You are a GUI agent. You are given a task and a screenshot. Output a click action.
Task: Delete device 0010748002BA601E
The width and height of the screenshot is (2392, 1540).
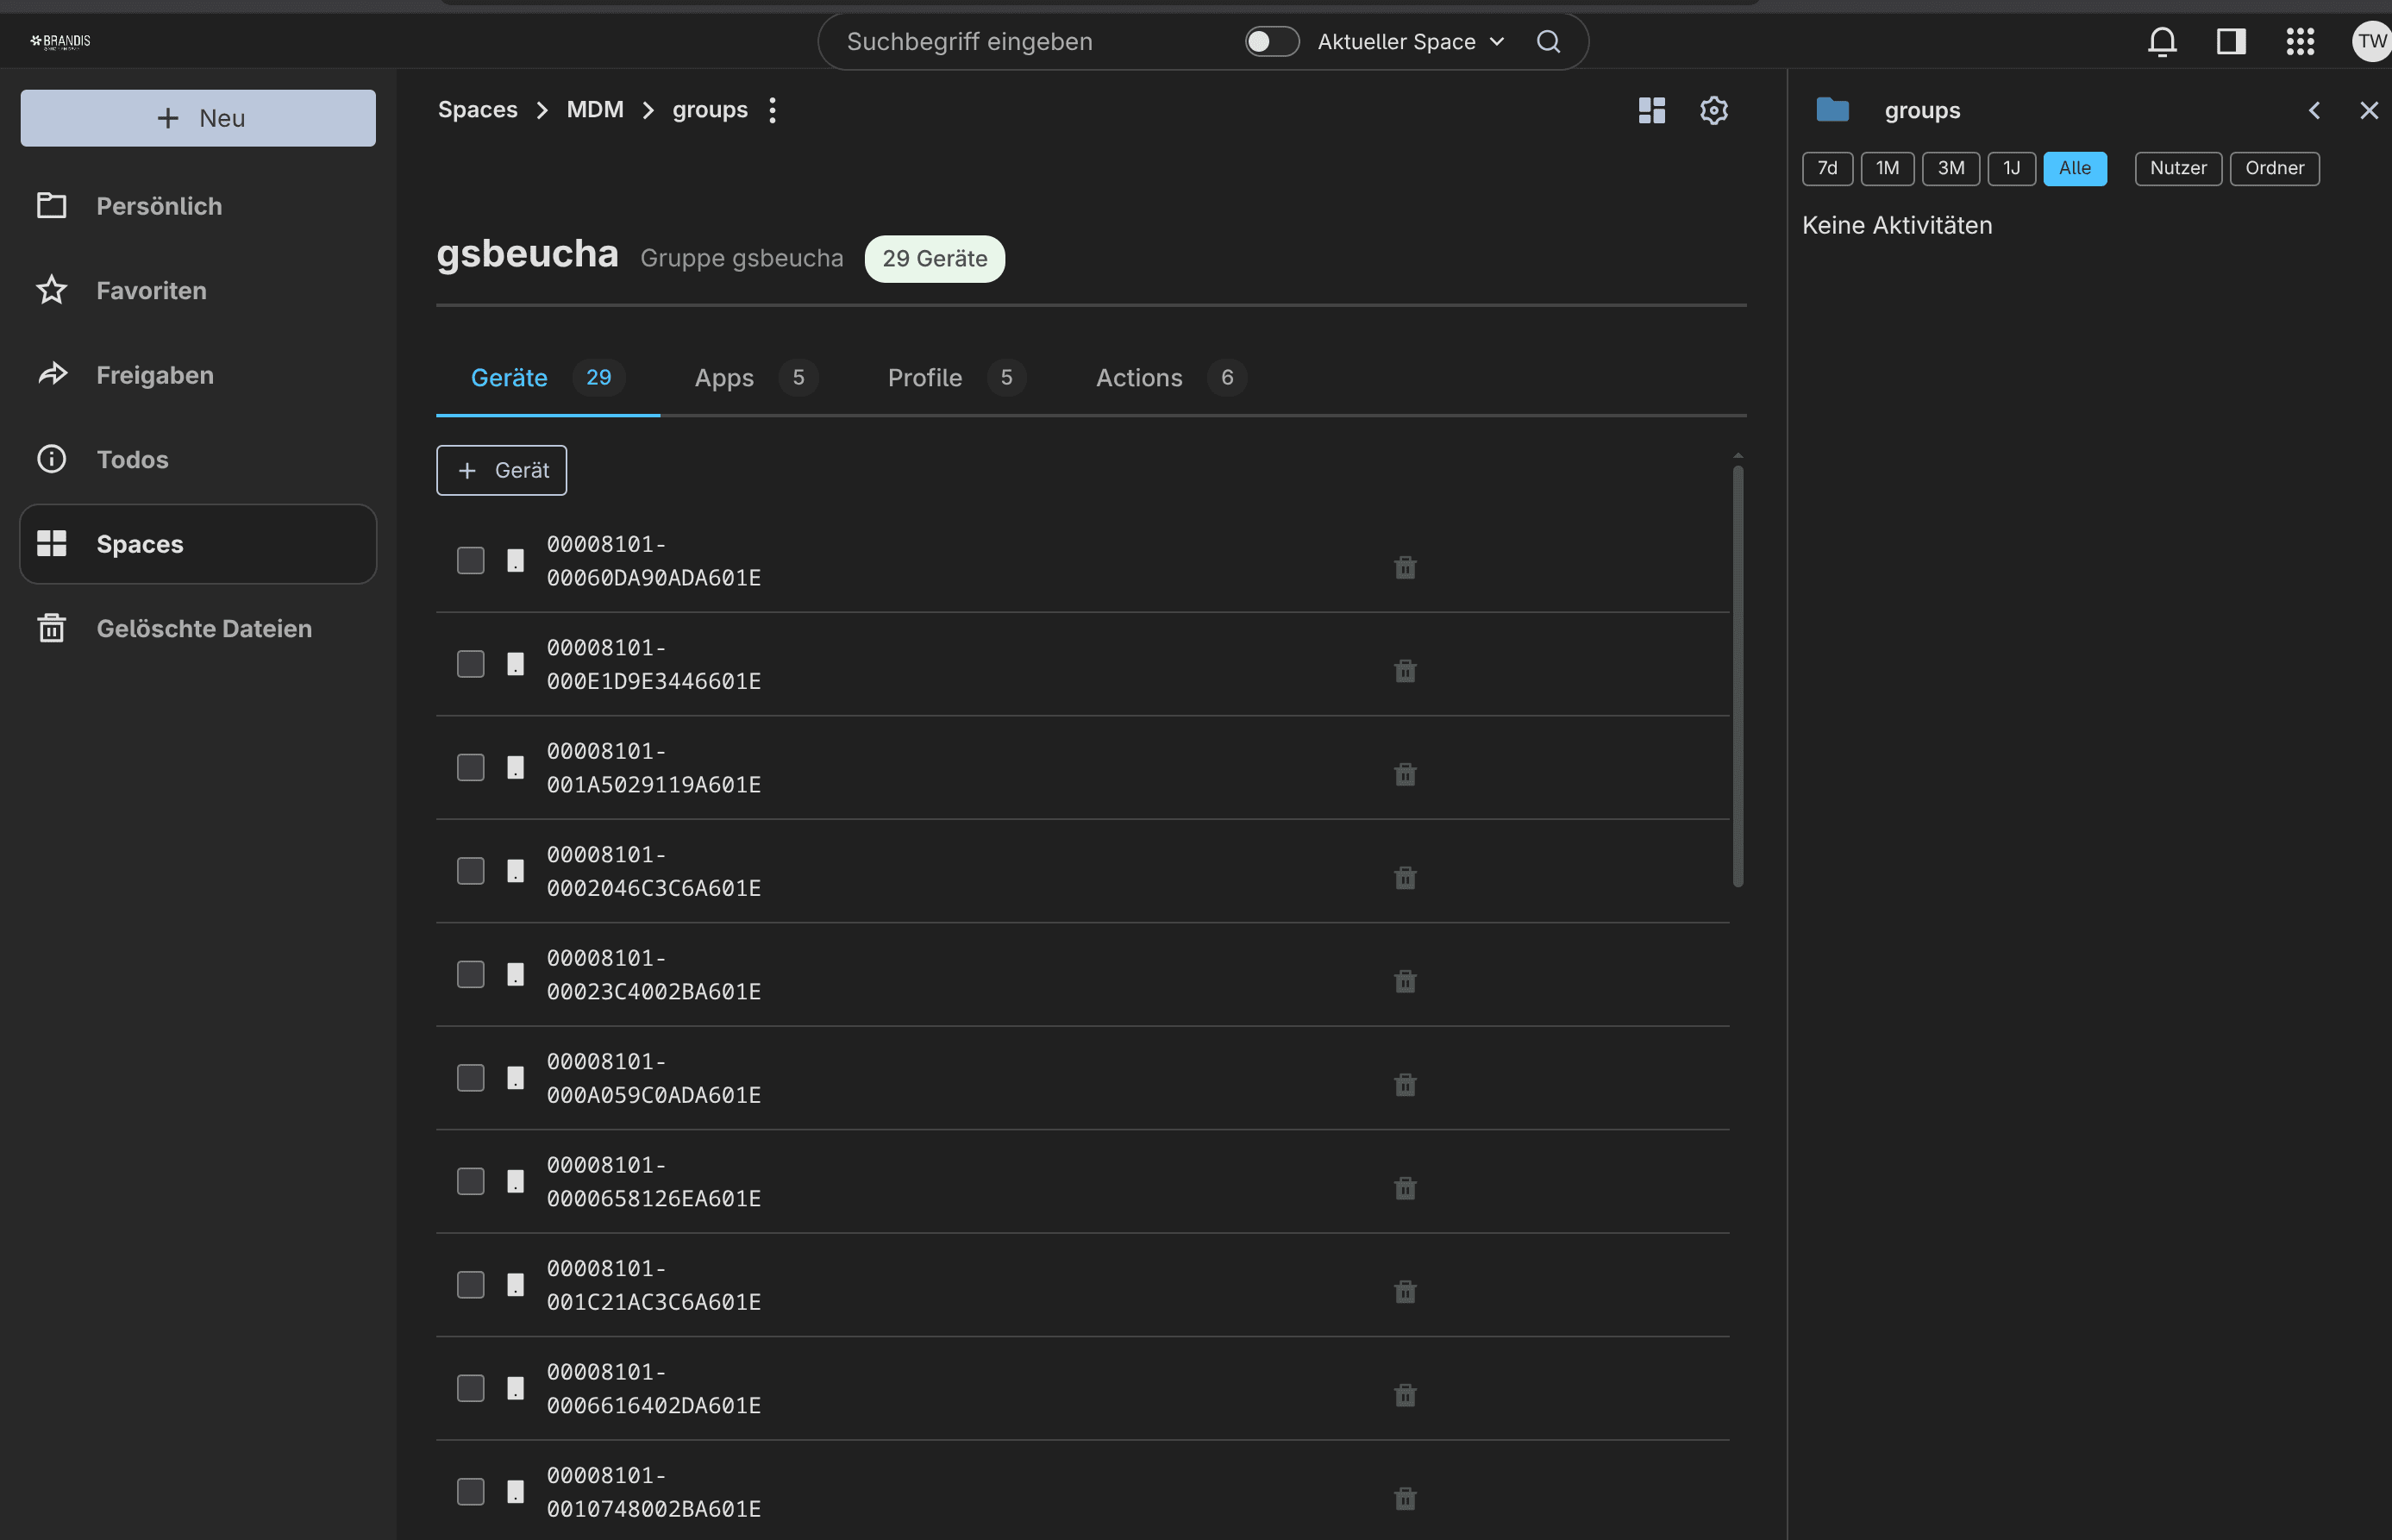[1405, 1498]
